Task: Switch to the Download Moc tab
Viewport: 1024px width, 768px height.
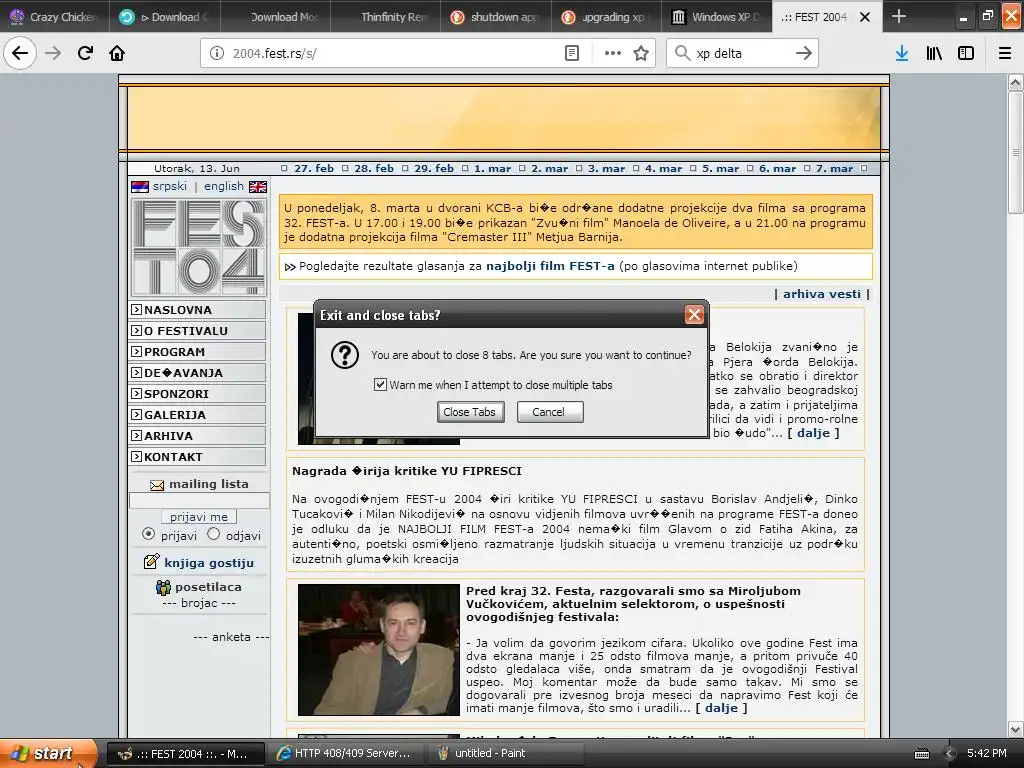Action: [x=276, y=16]
